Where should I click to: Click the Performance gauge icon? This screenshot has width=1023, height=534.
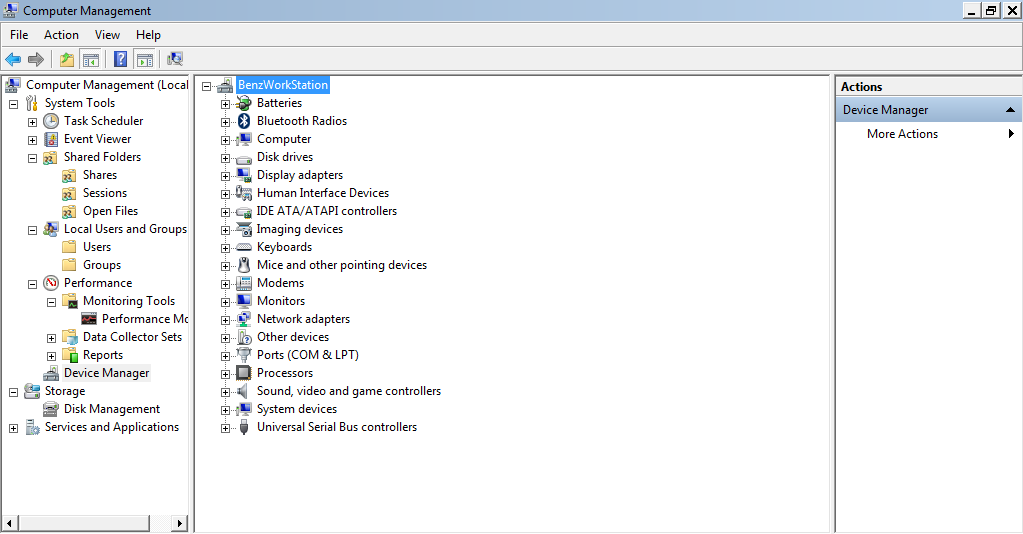click(x=51, y=283)
